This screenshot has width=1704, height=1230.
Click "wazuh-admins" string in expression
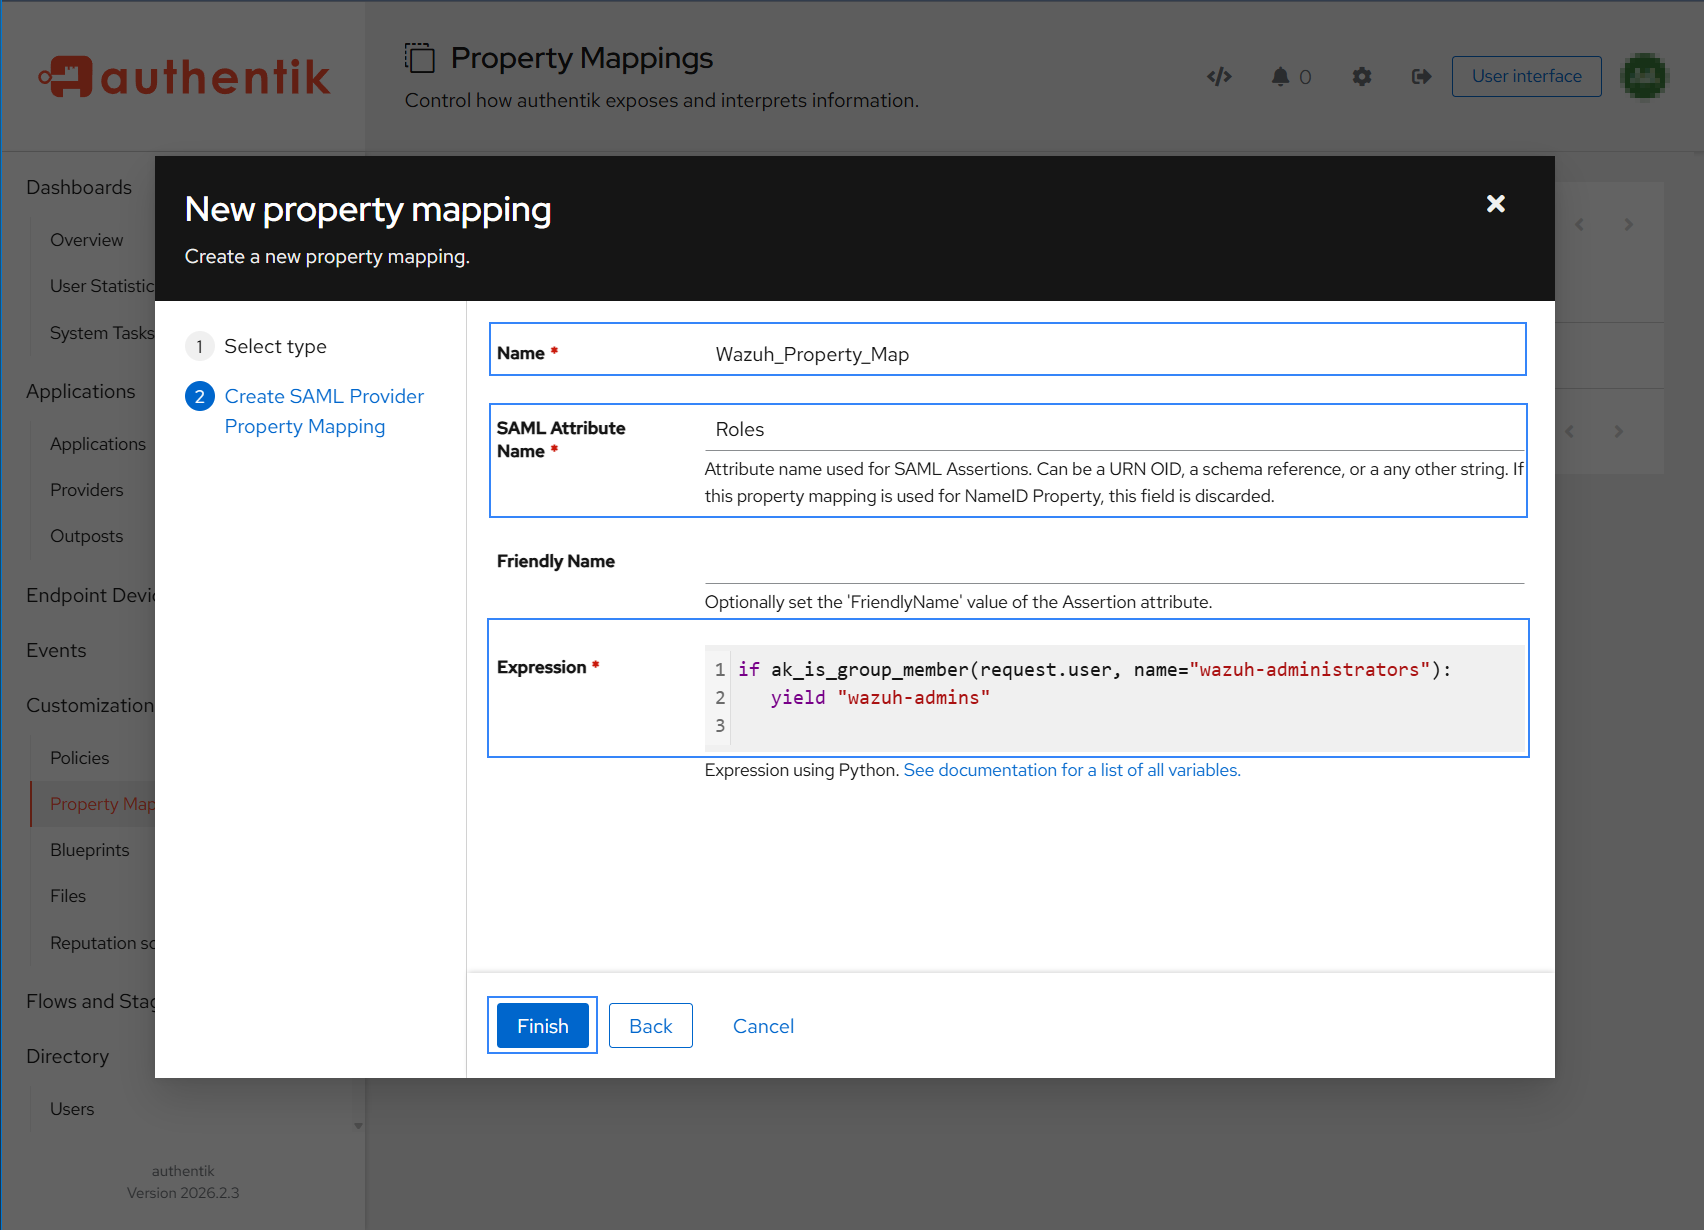pos(914,698)
